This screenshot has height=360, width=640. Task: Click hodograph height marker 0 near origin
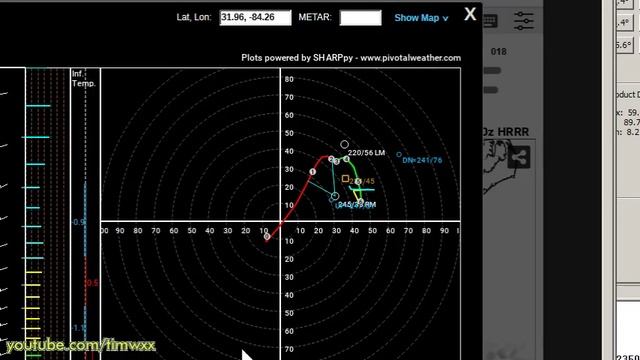[267, 236]
